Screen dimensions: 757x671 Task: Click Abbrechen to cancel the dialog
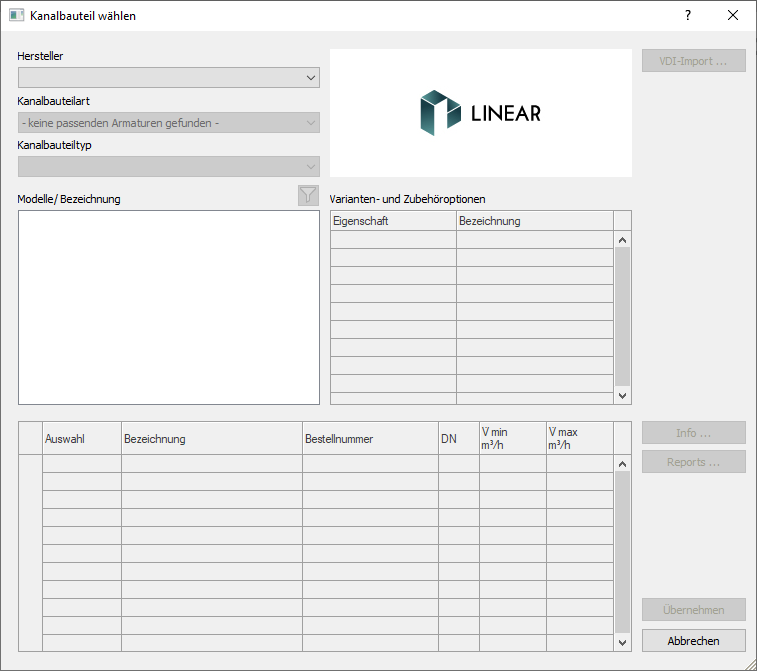693,641
